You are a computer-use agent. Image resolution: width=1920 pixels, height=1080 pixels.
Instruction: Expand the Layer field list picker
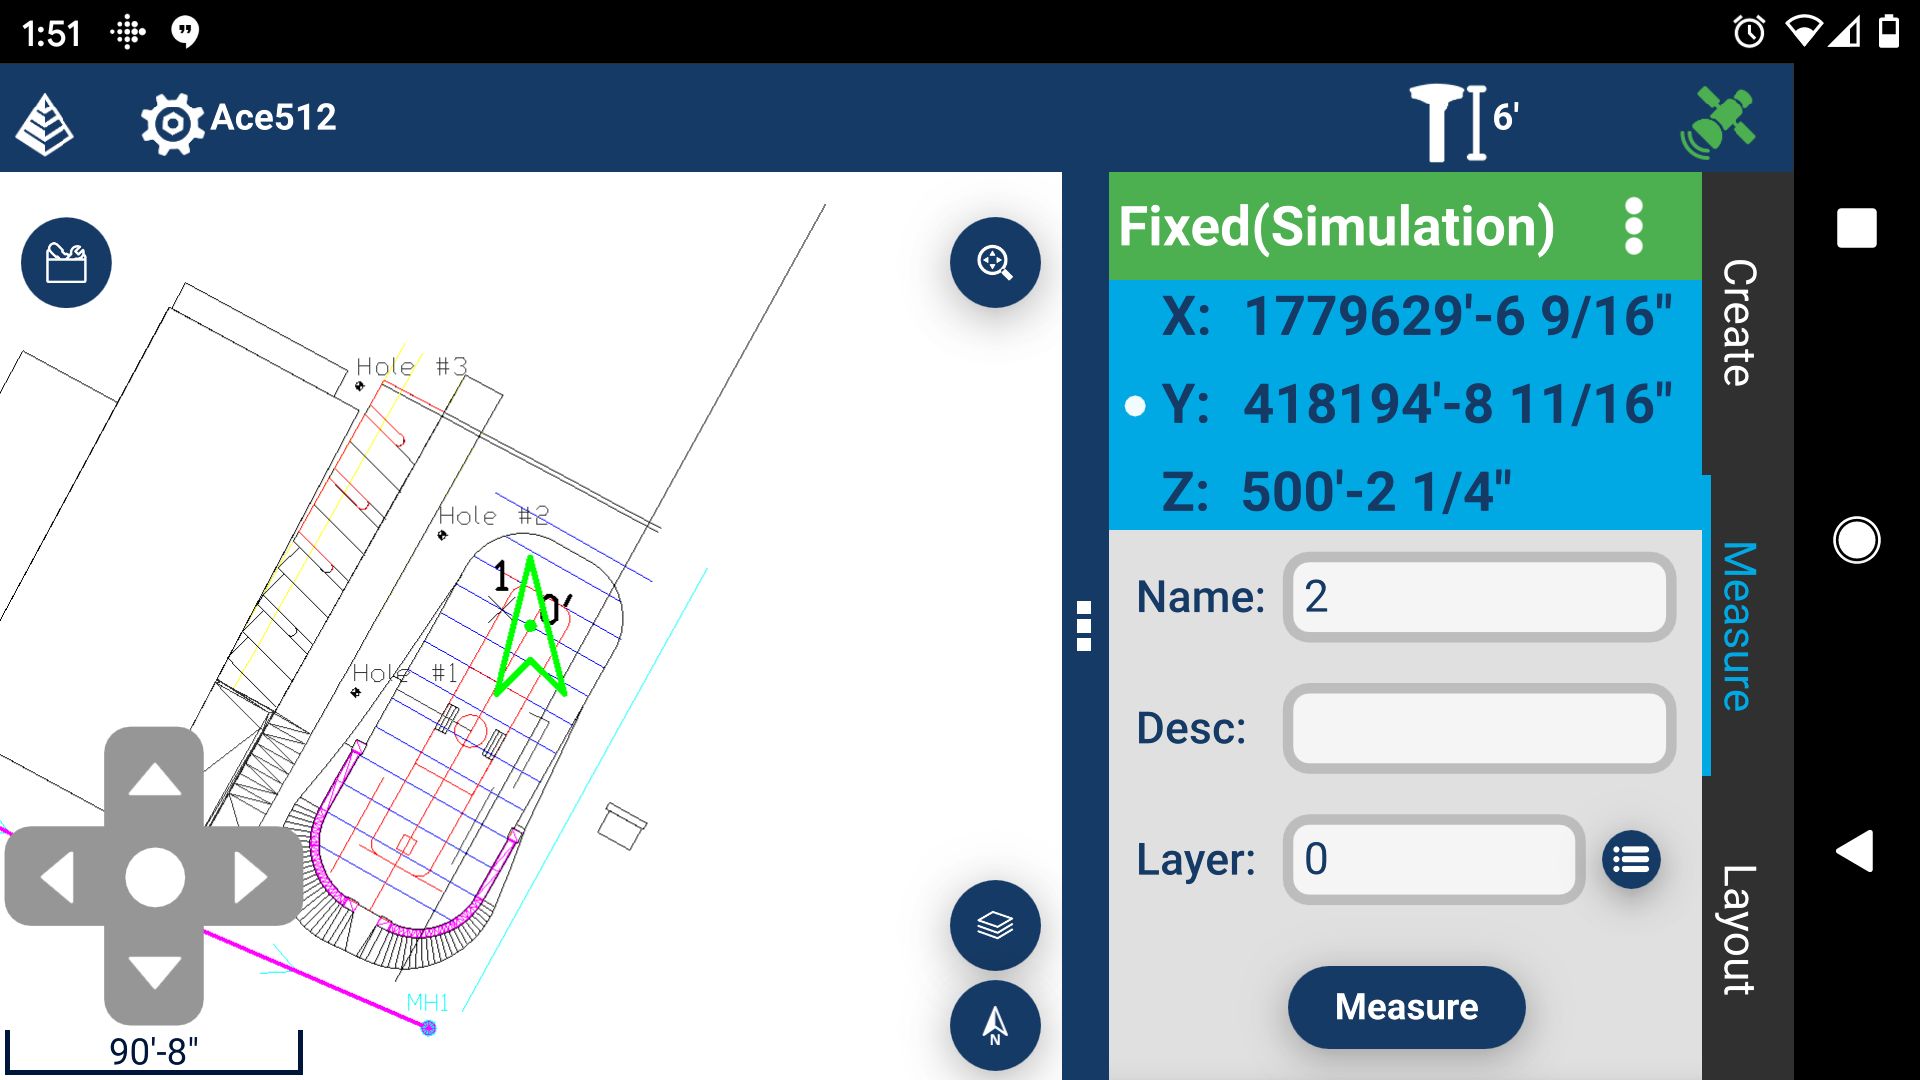pyautogui.click(x=1633, y=858)
